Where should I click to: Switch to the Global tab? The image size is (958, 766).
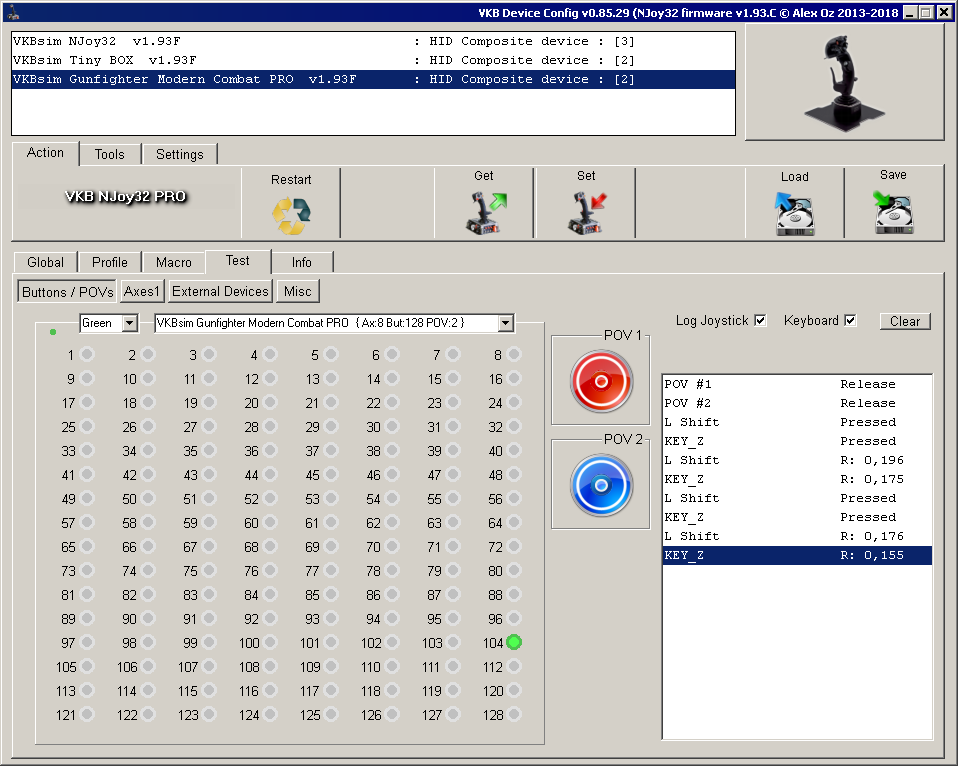pyautogui.click(x=45, y=262)
